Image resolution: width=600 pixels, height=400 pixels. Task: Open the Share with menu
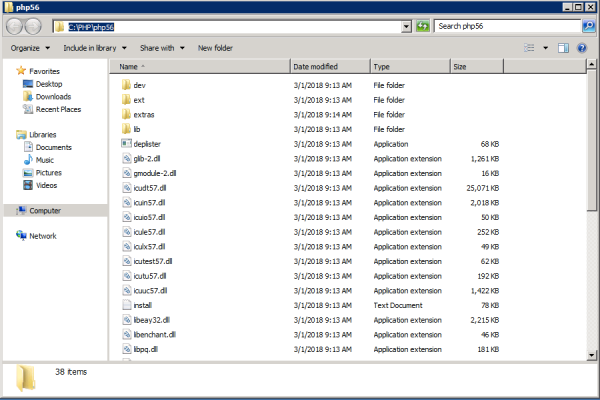162,48
